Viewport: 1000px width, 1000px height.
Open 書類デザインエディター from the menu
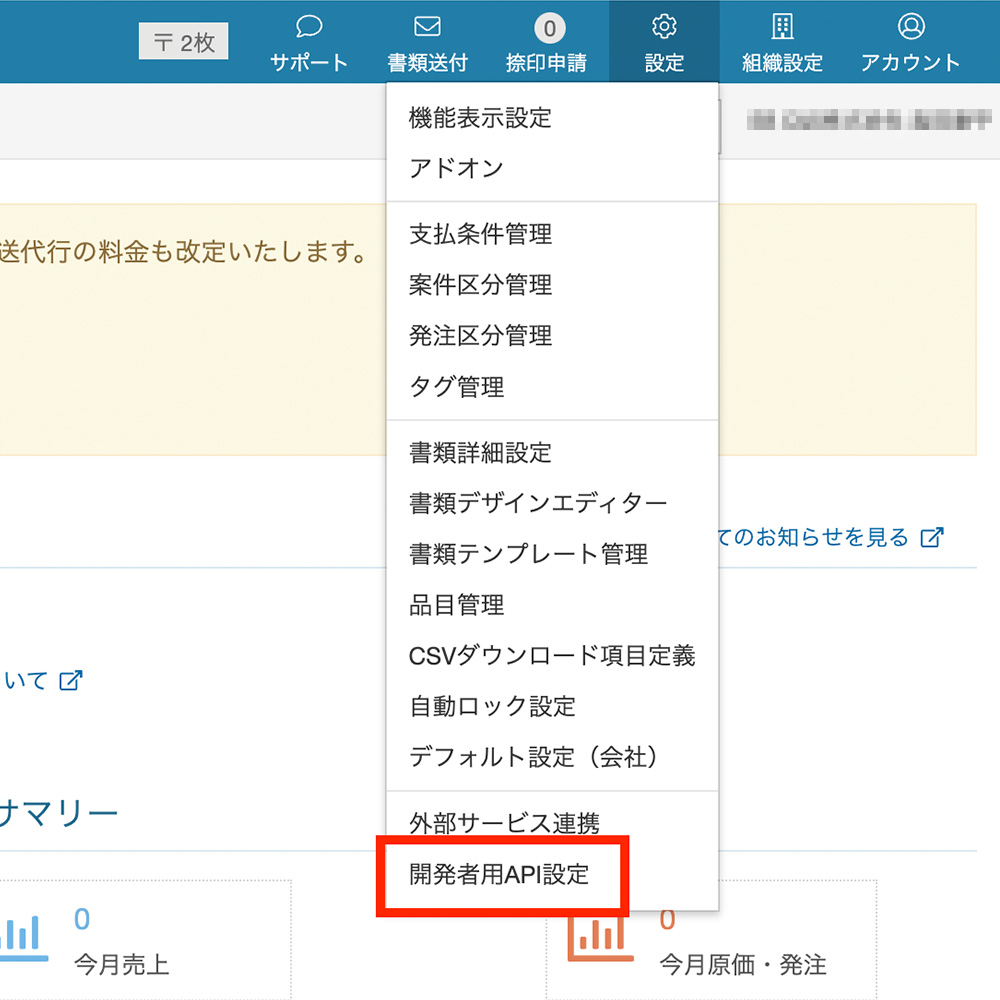click(537, 503)
